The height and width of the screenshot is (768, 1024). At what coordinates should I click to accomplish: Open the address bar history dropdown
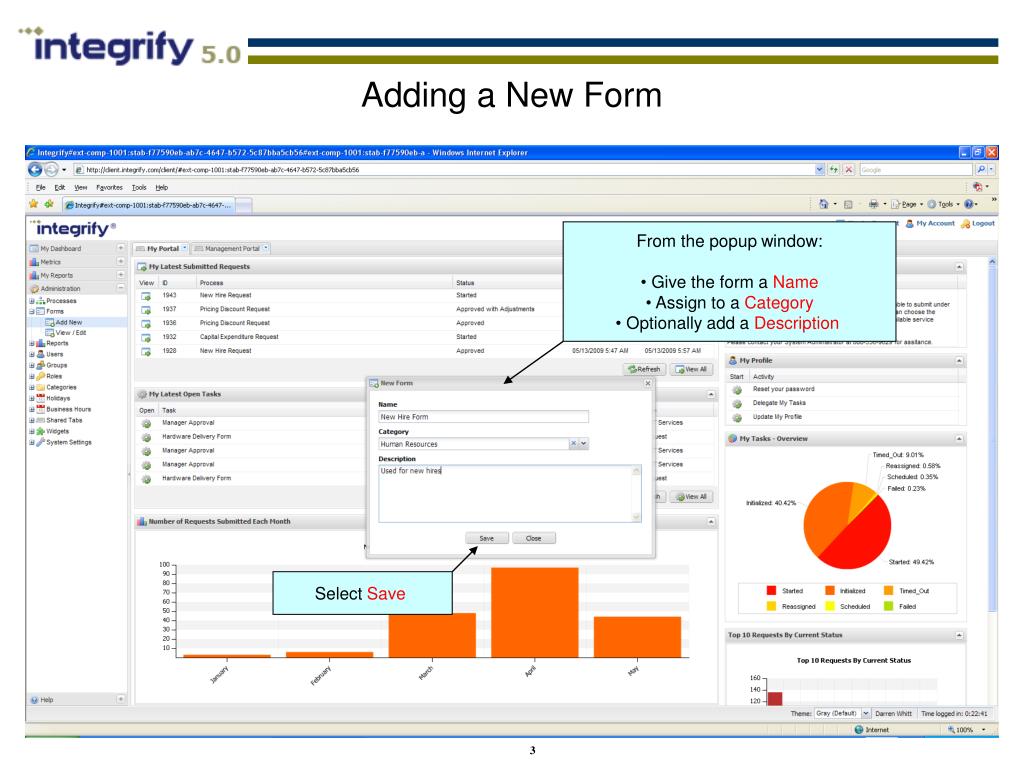(x=820, y=170)
